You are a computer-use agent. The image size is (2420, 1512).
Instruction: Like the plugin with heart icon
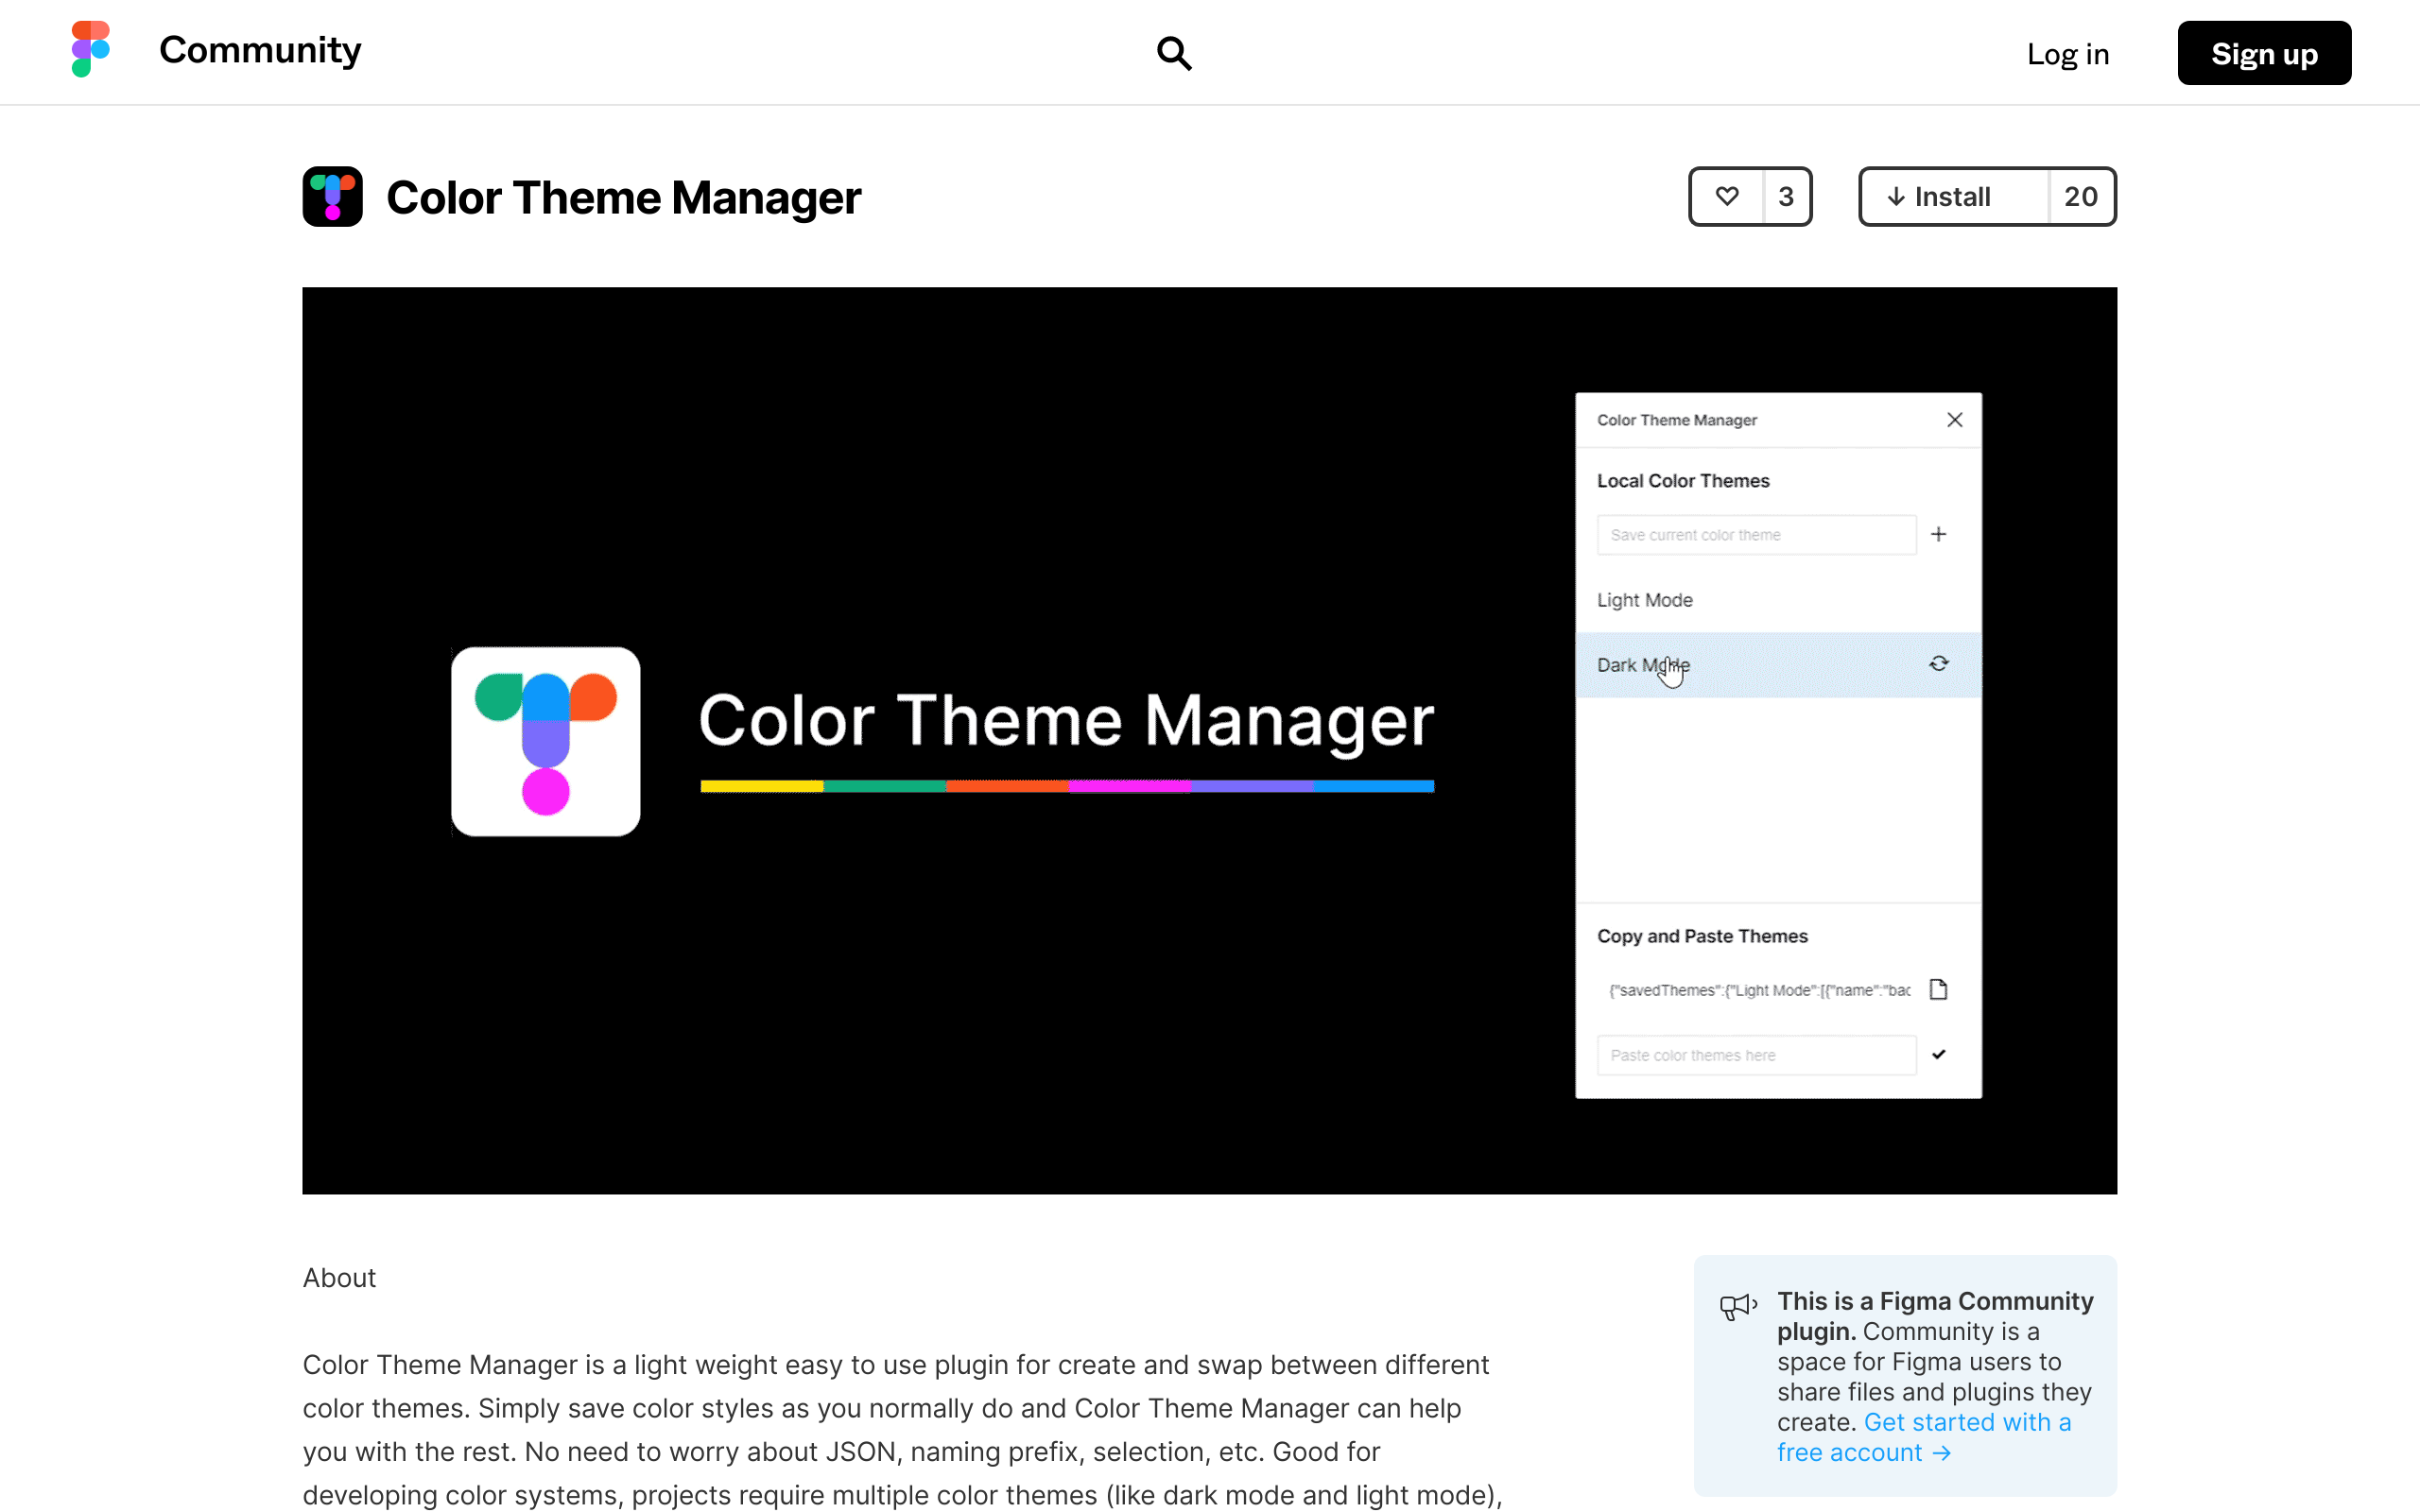[x=1727, y=197]
